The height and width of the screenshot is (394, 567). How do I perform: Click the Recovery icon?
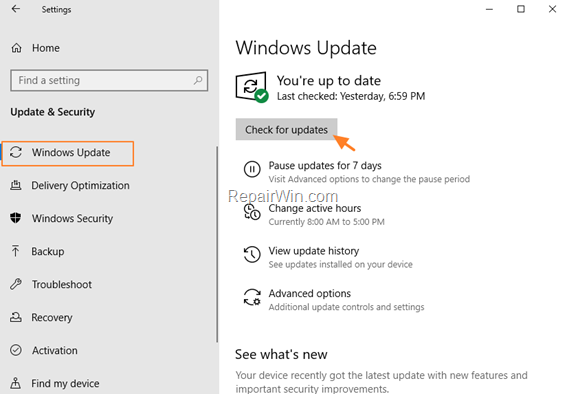click(x=16, y=317)
